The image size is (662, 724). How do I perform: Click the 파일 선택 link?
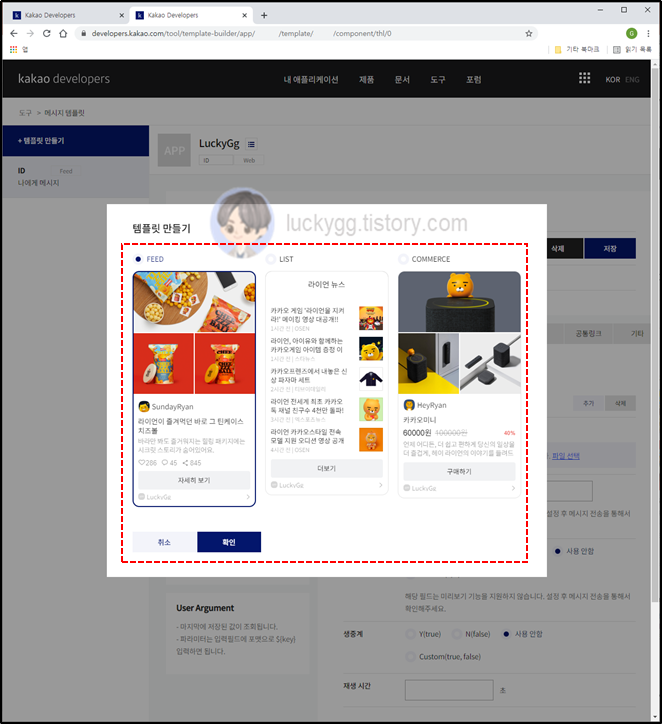coord(566,456)
